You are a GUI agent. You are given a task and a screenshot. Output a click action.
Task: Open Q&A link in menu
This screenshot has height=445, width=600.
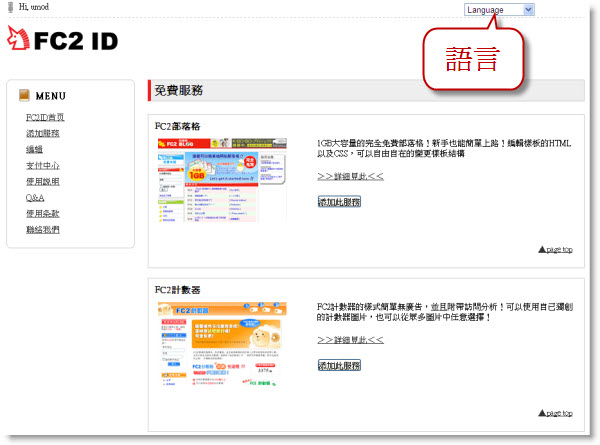[x=35, y=197]
